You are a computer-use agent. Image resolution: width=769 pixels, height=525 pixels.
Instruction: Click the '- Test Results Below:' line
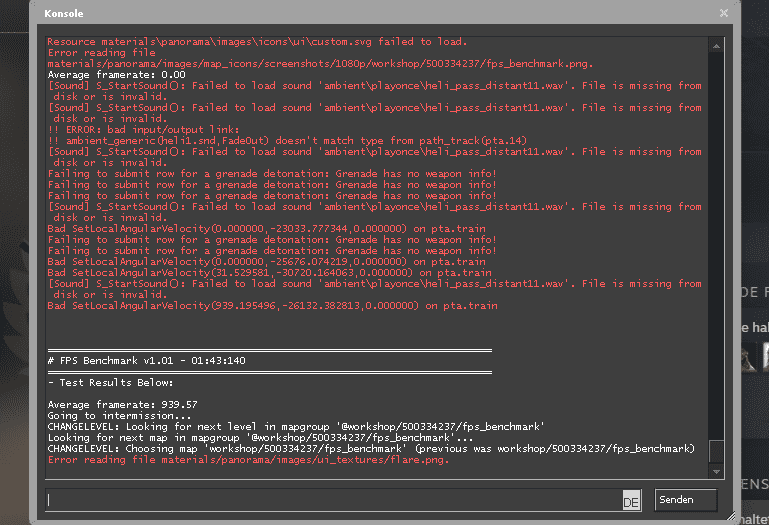tap(110, 382)
